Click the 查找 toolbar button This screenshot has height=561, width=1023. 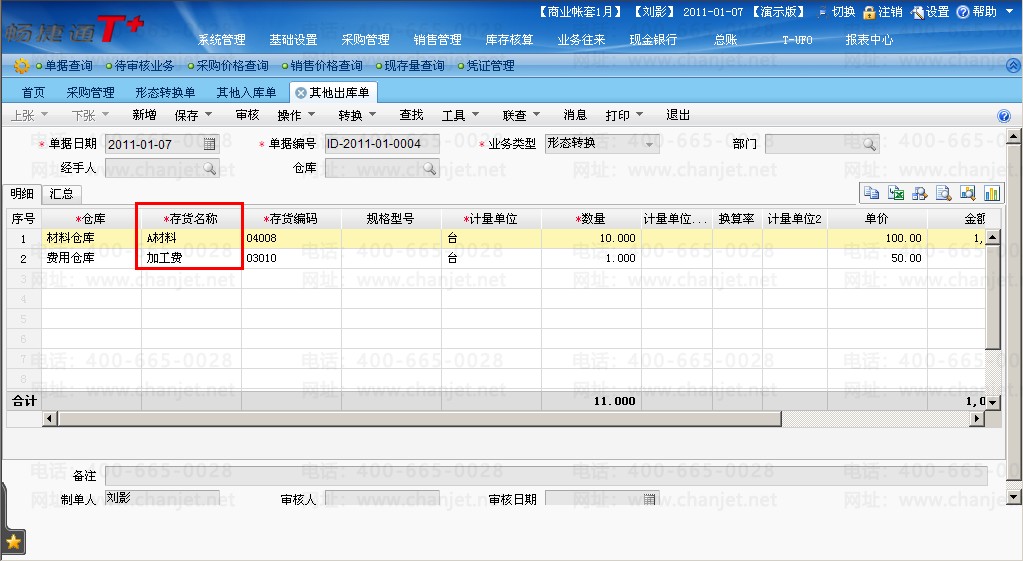tap(411, 115)
